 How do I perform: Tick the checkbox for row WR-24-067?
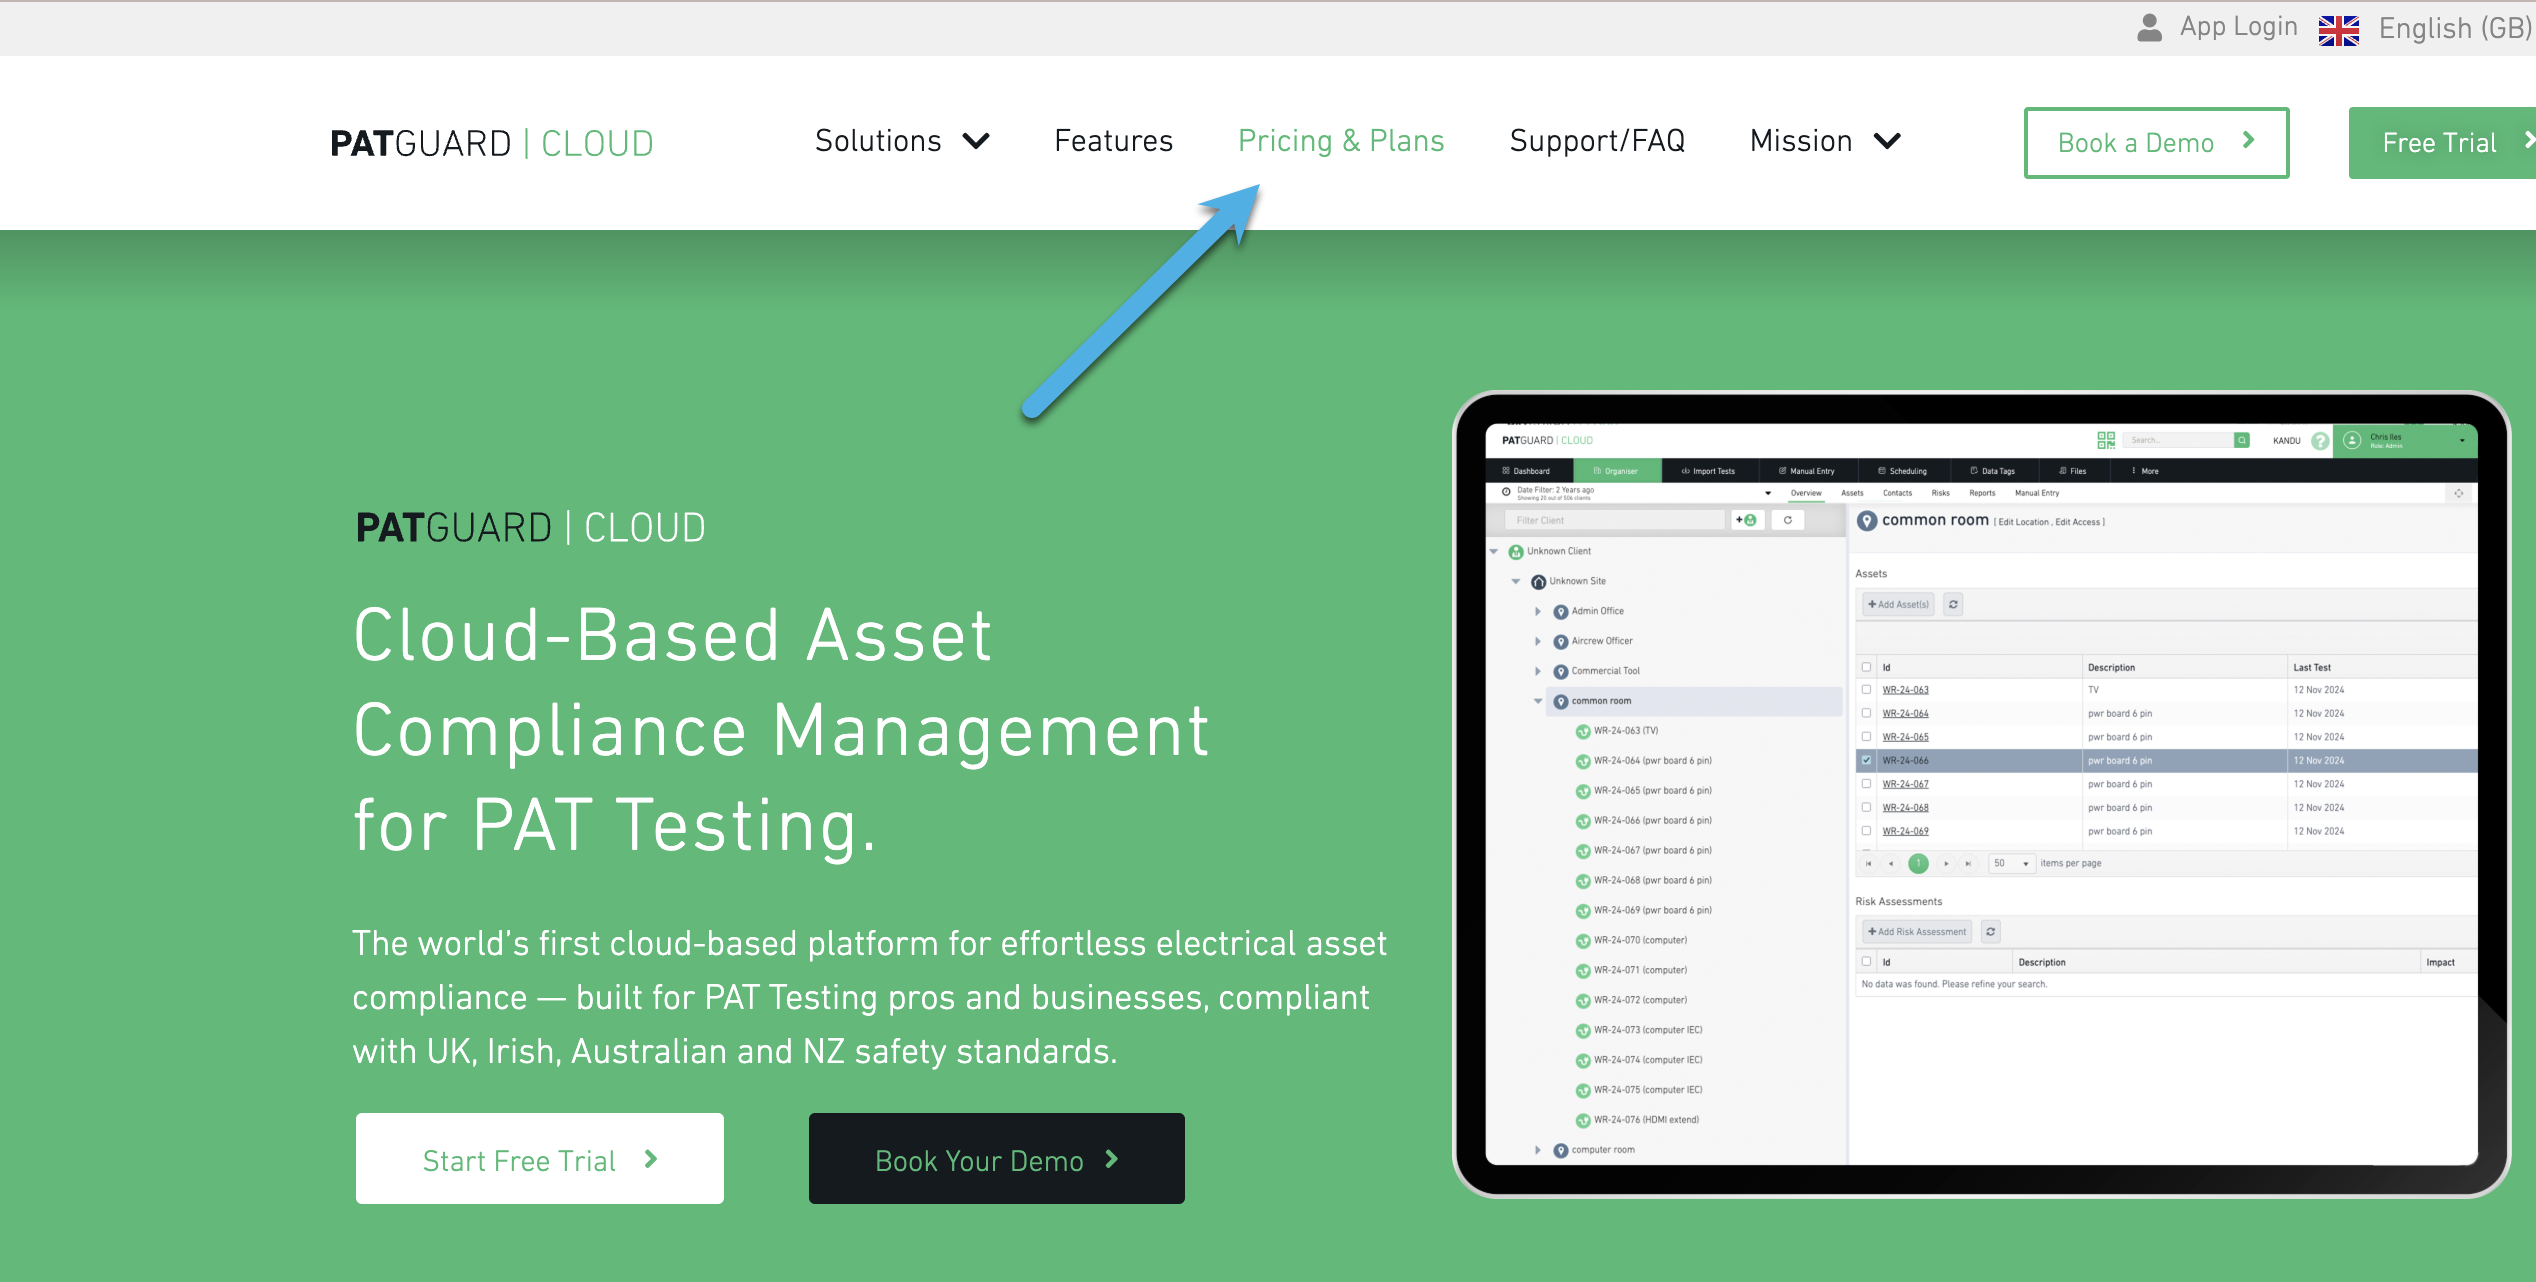[1866, 784]
